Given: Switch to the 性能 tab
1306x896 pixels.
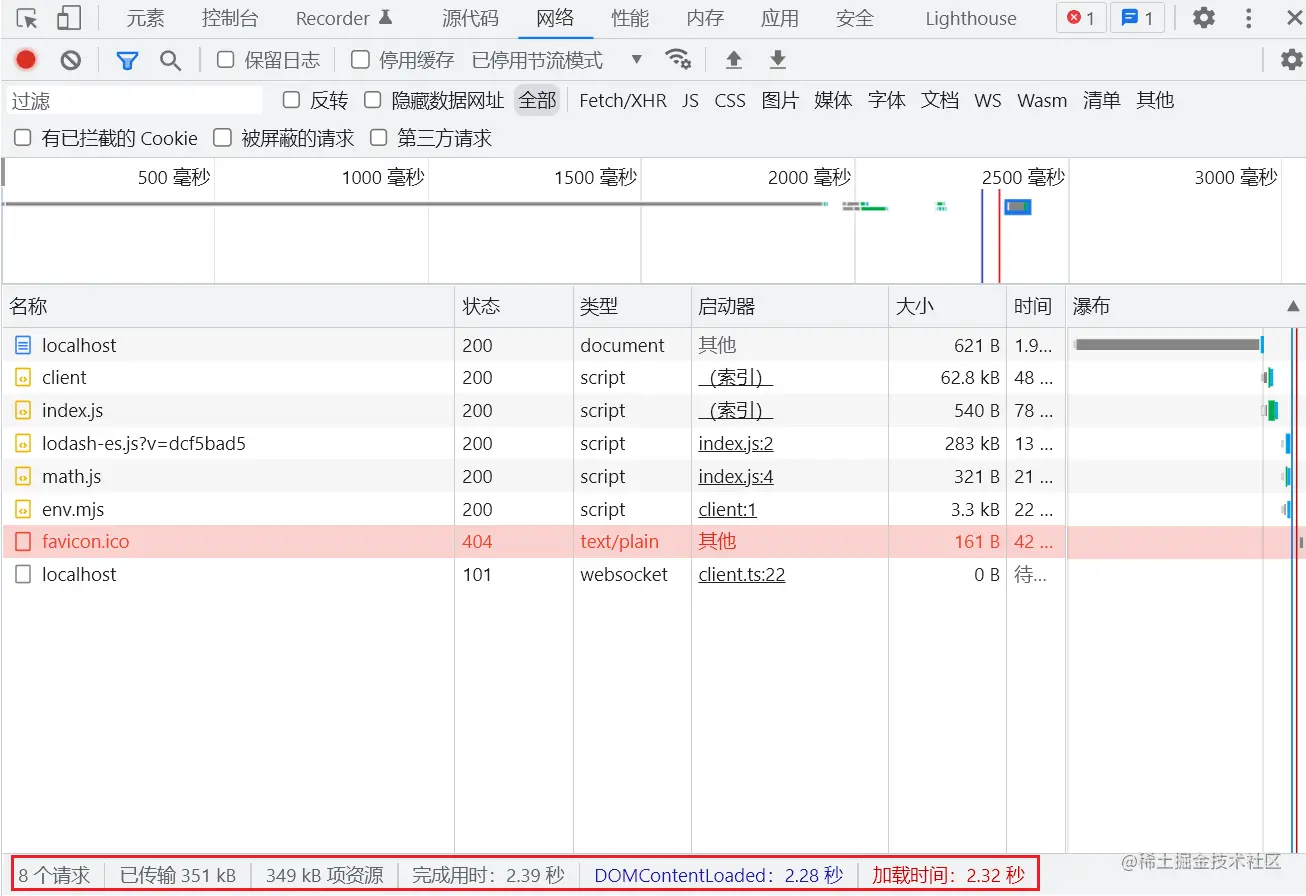Looking at the screenshot, I should pyautogui.click(x=630, y=18).
